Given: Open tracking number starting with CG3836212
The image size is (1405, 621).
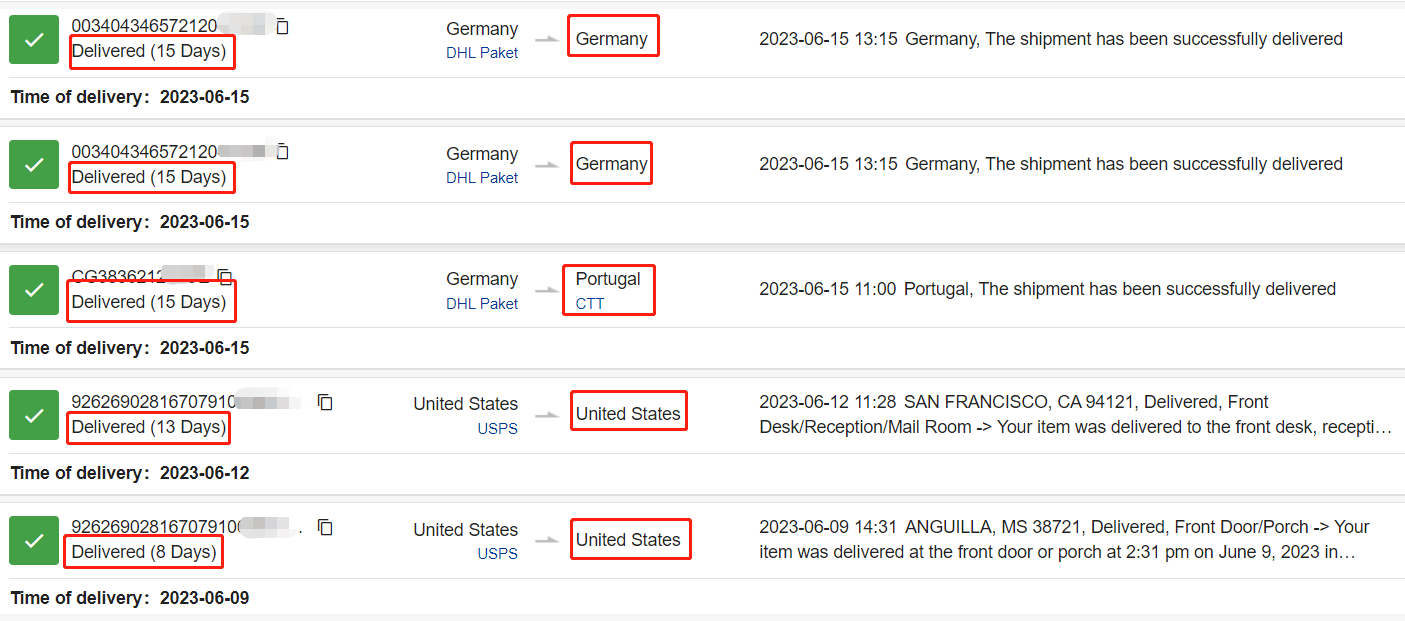Looking at the screenshot, I should [141, 277].
